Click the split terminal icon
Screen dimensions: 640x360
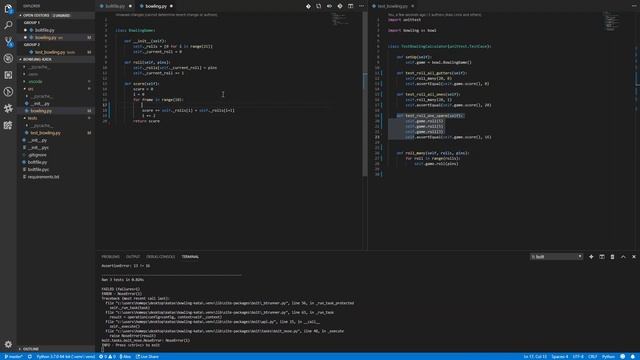(x=602, y=257)
